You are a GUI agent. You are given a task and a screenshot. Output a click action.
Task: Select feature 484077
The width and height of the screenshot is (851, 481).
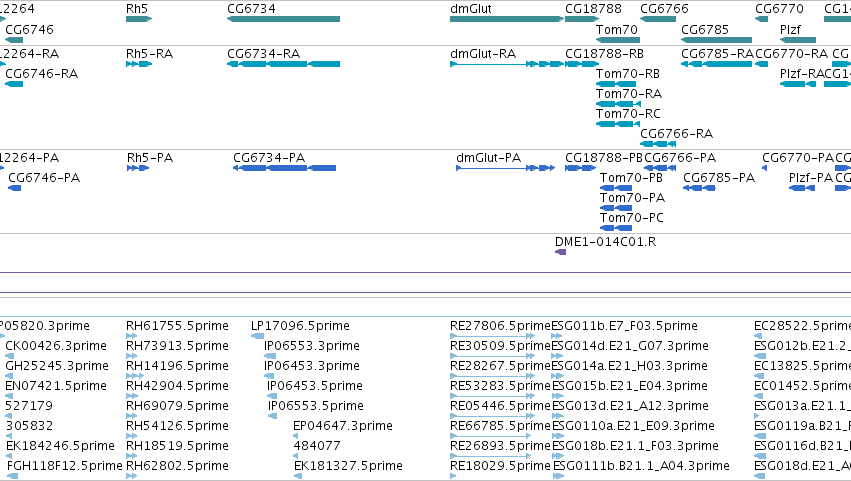pos(297,457)
